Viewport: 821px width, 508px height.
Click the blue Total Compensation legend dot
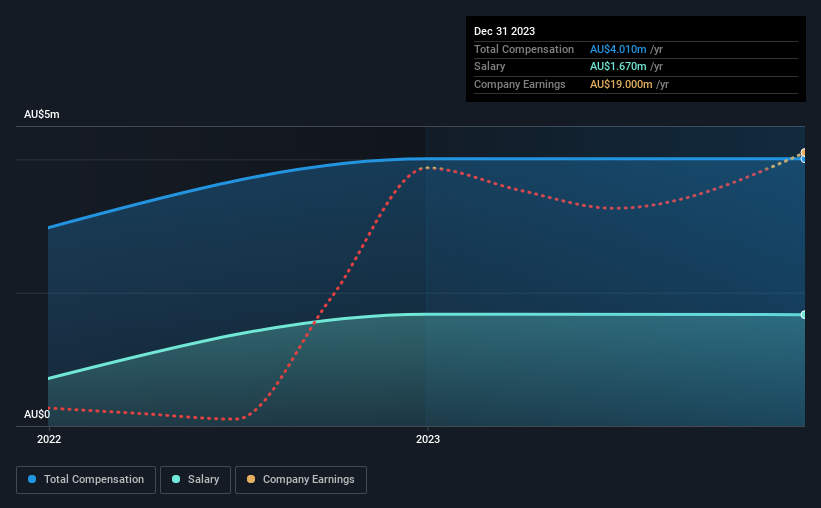pyautogui.click(x=32, y=479)
